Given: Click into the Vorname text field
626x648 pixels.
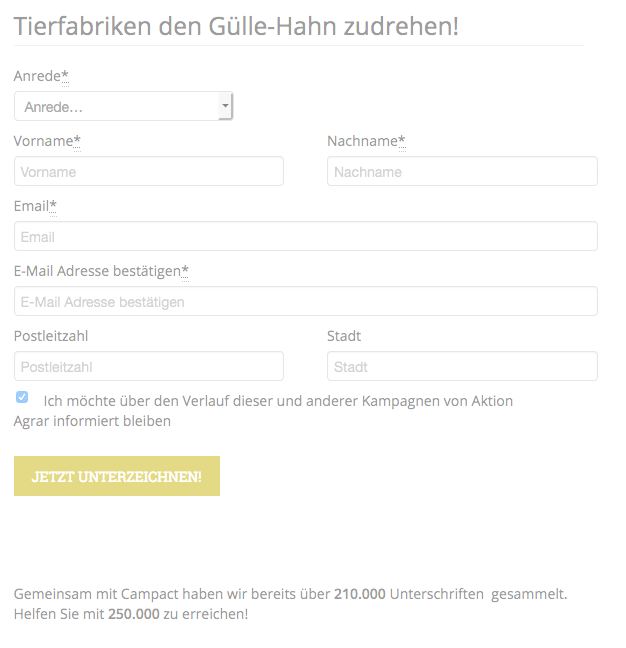Looking at the screenshot, I should (x=149, y=171).
